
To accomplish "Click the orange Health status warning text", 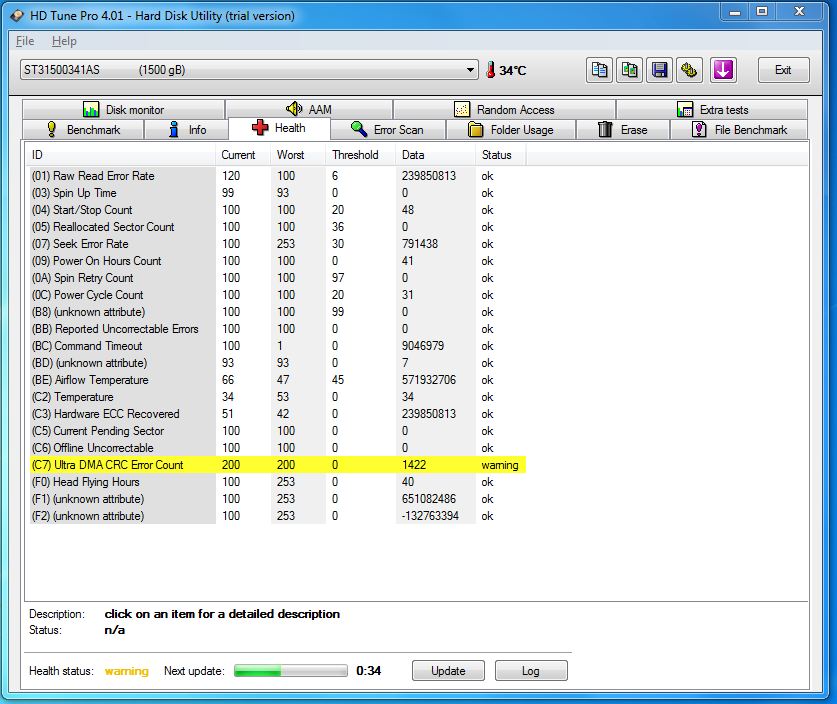I will click(x=127, y=671).
